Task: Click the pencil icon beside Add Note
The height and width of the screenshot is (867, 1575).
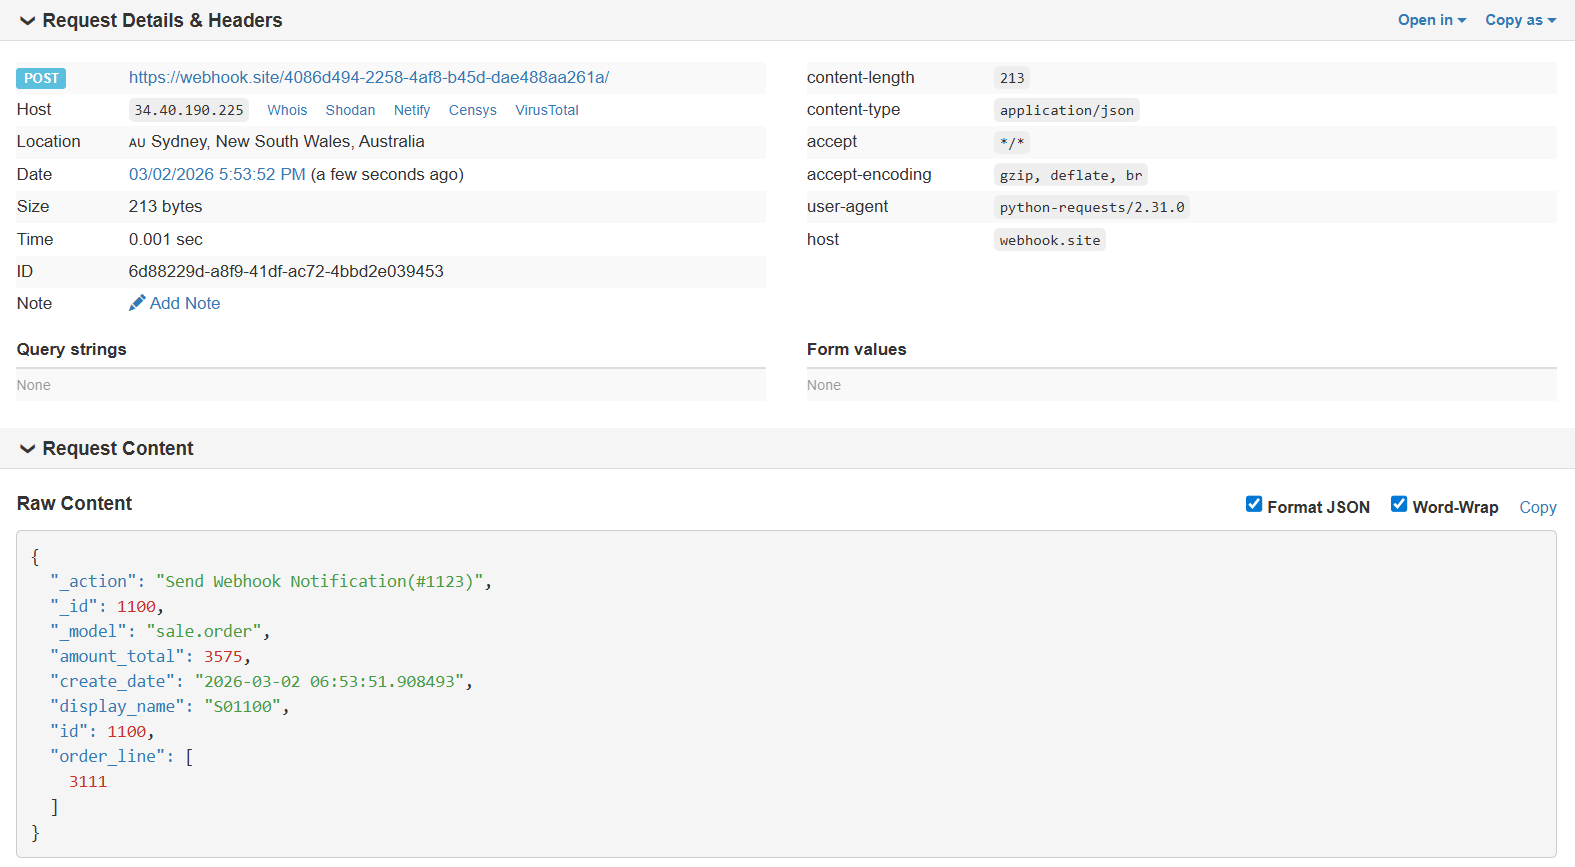Action: coord(137,303)
